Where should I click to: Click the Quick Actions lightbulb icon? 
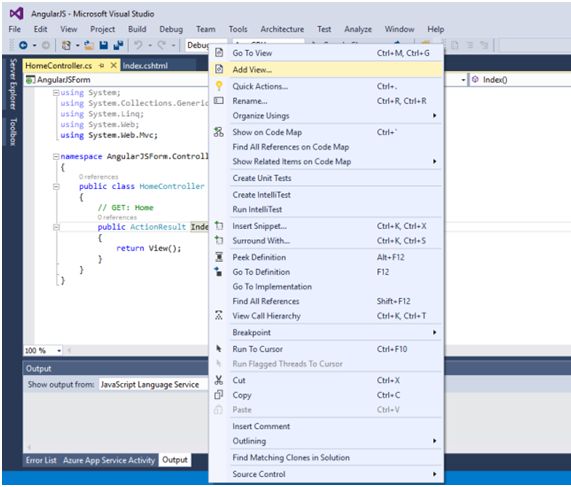[219, 86]
